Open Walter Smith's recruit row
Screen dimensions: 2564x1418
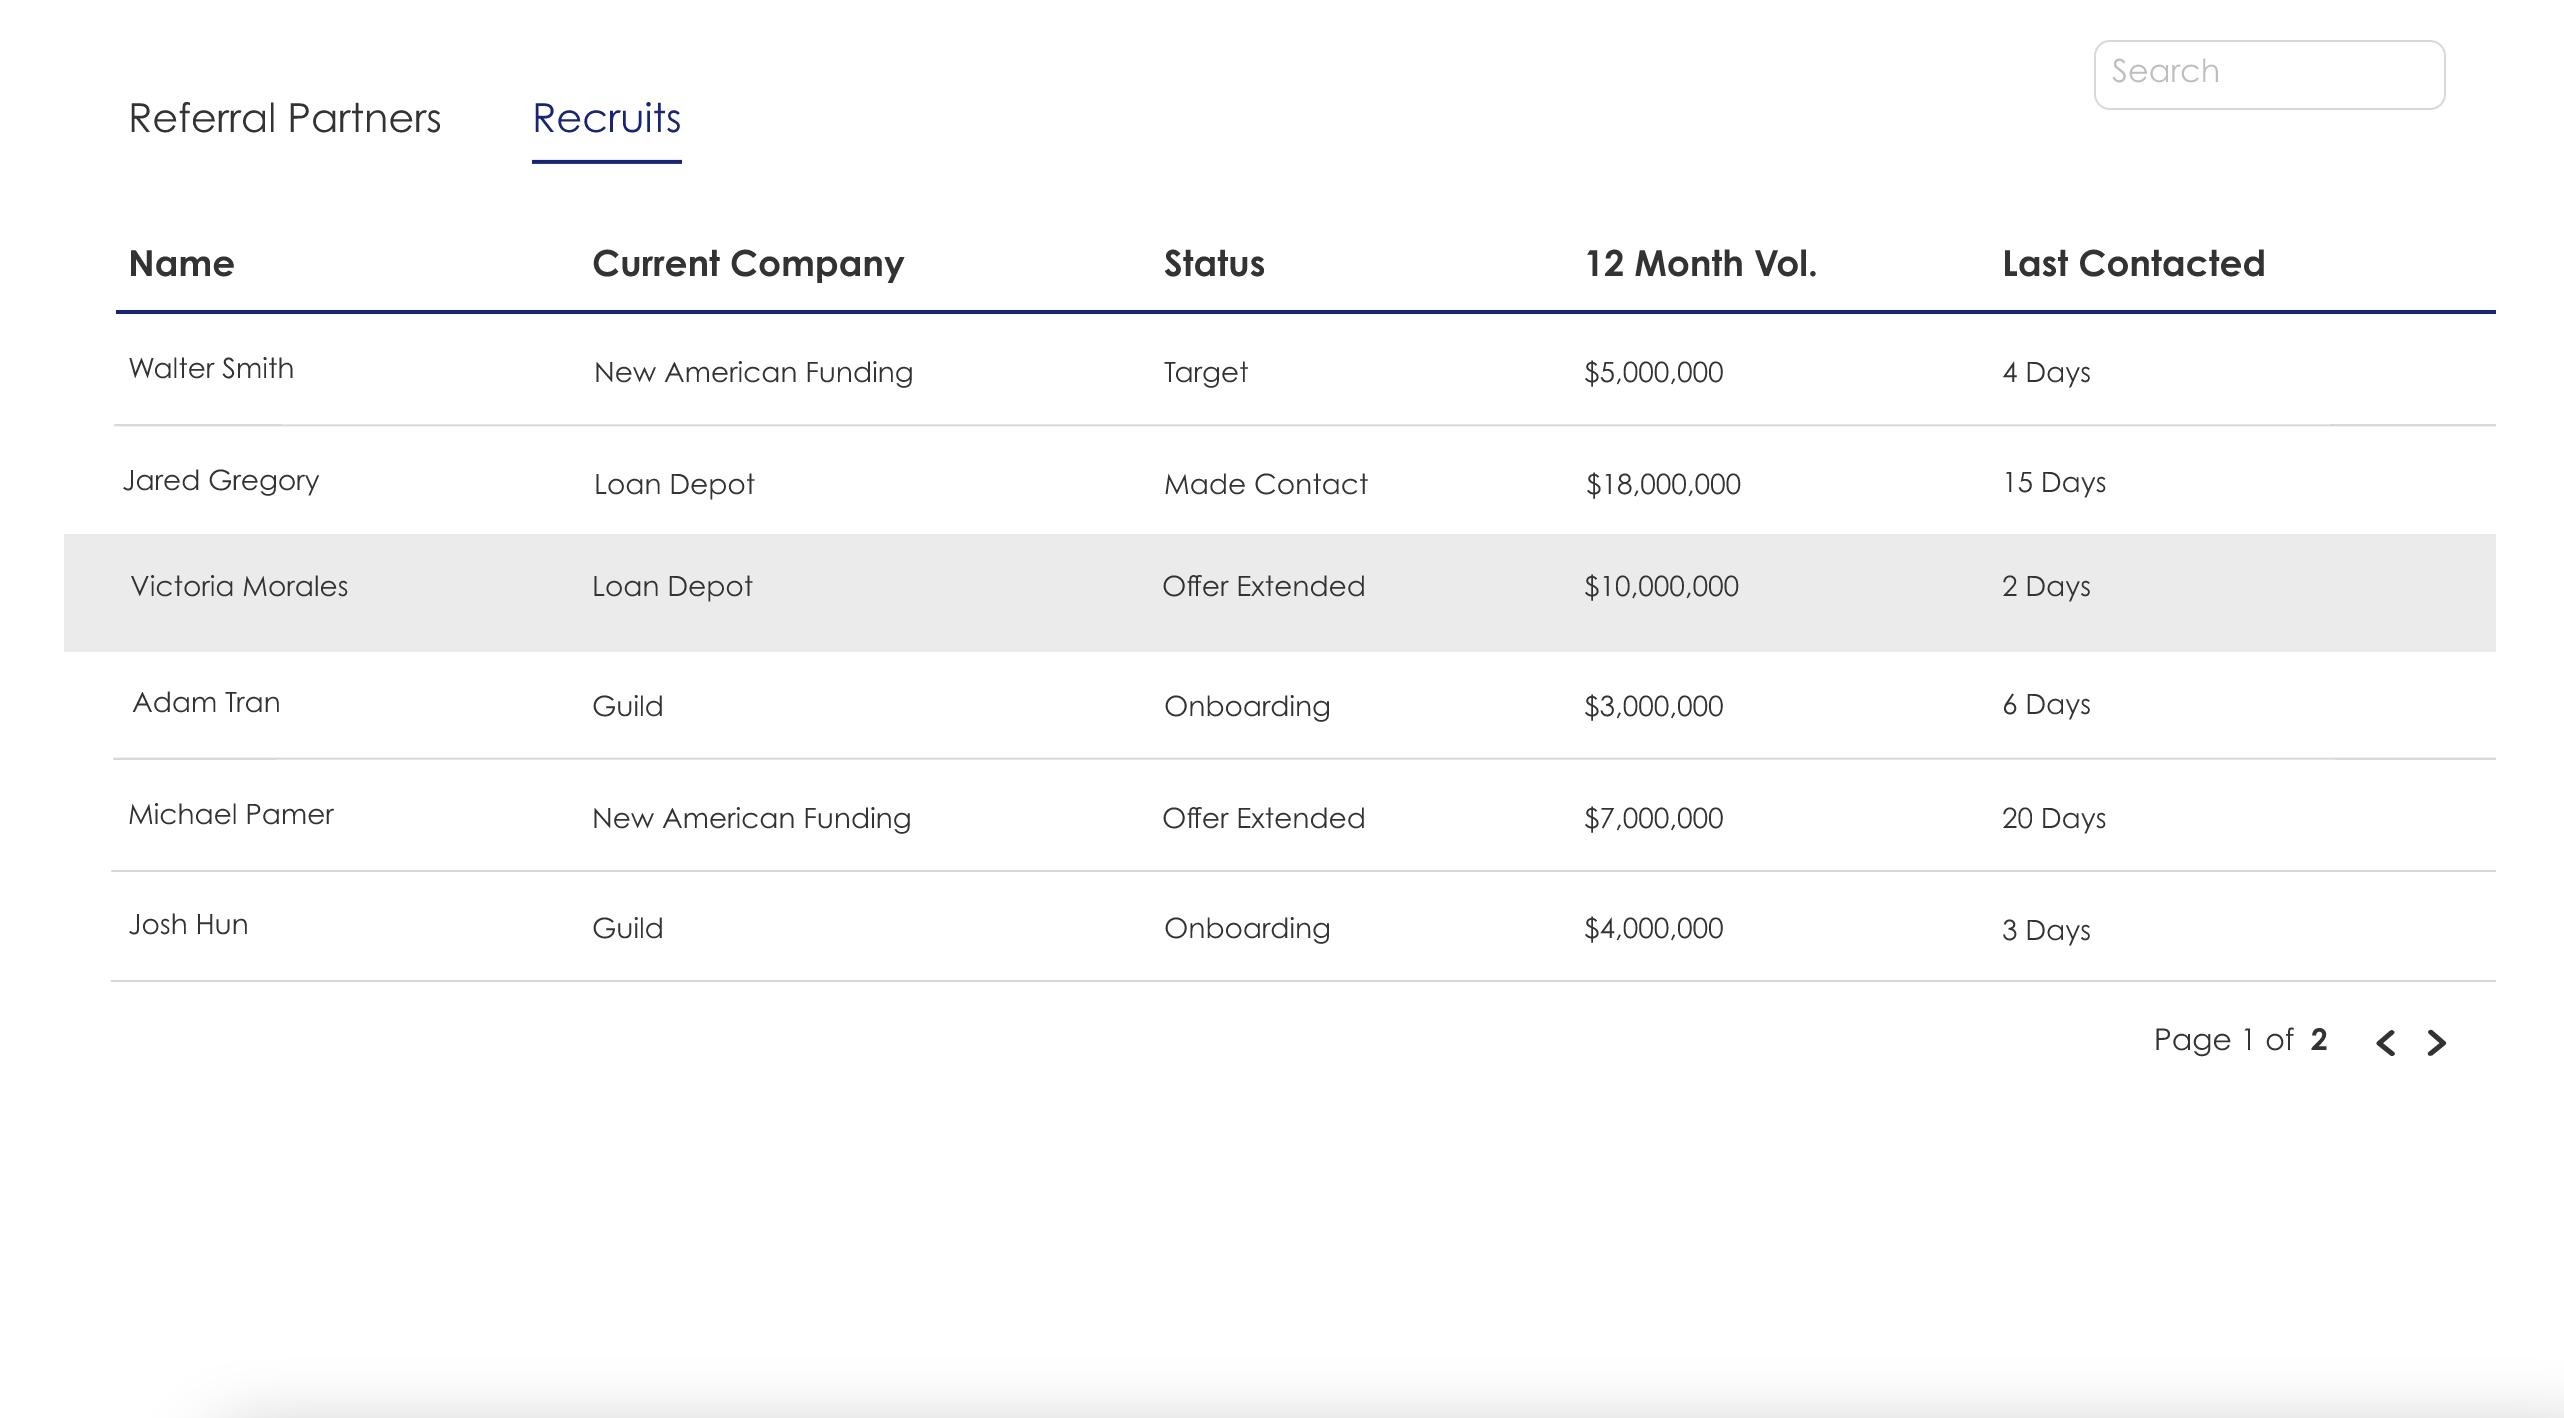click(211, 369)
